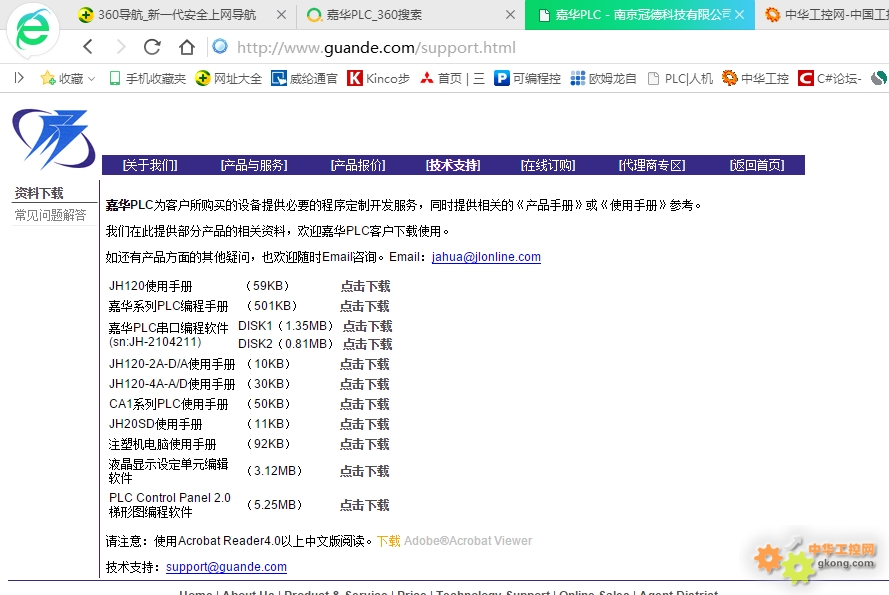Open 代理商专区 navigation menu
This screenshot has width=889, height=595.
click(x=652, y=165)
